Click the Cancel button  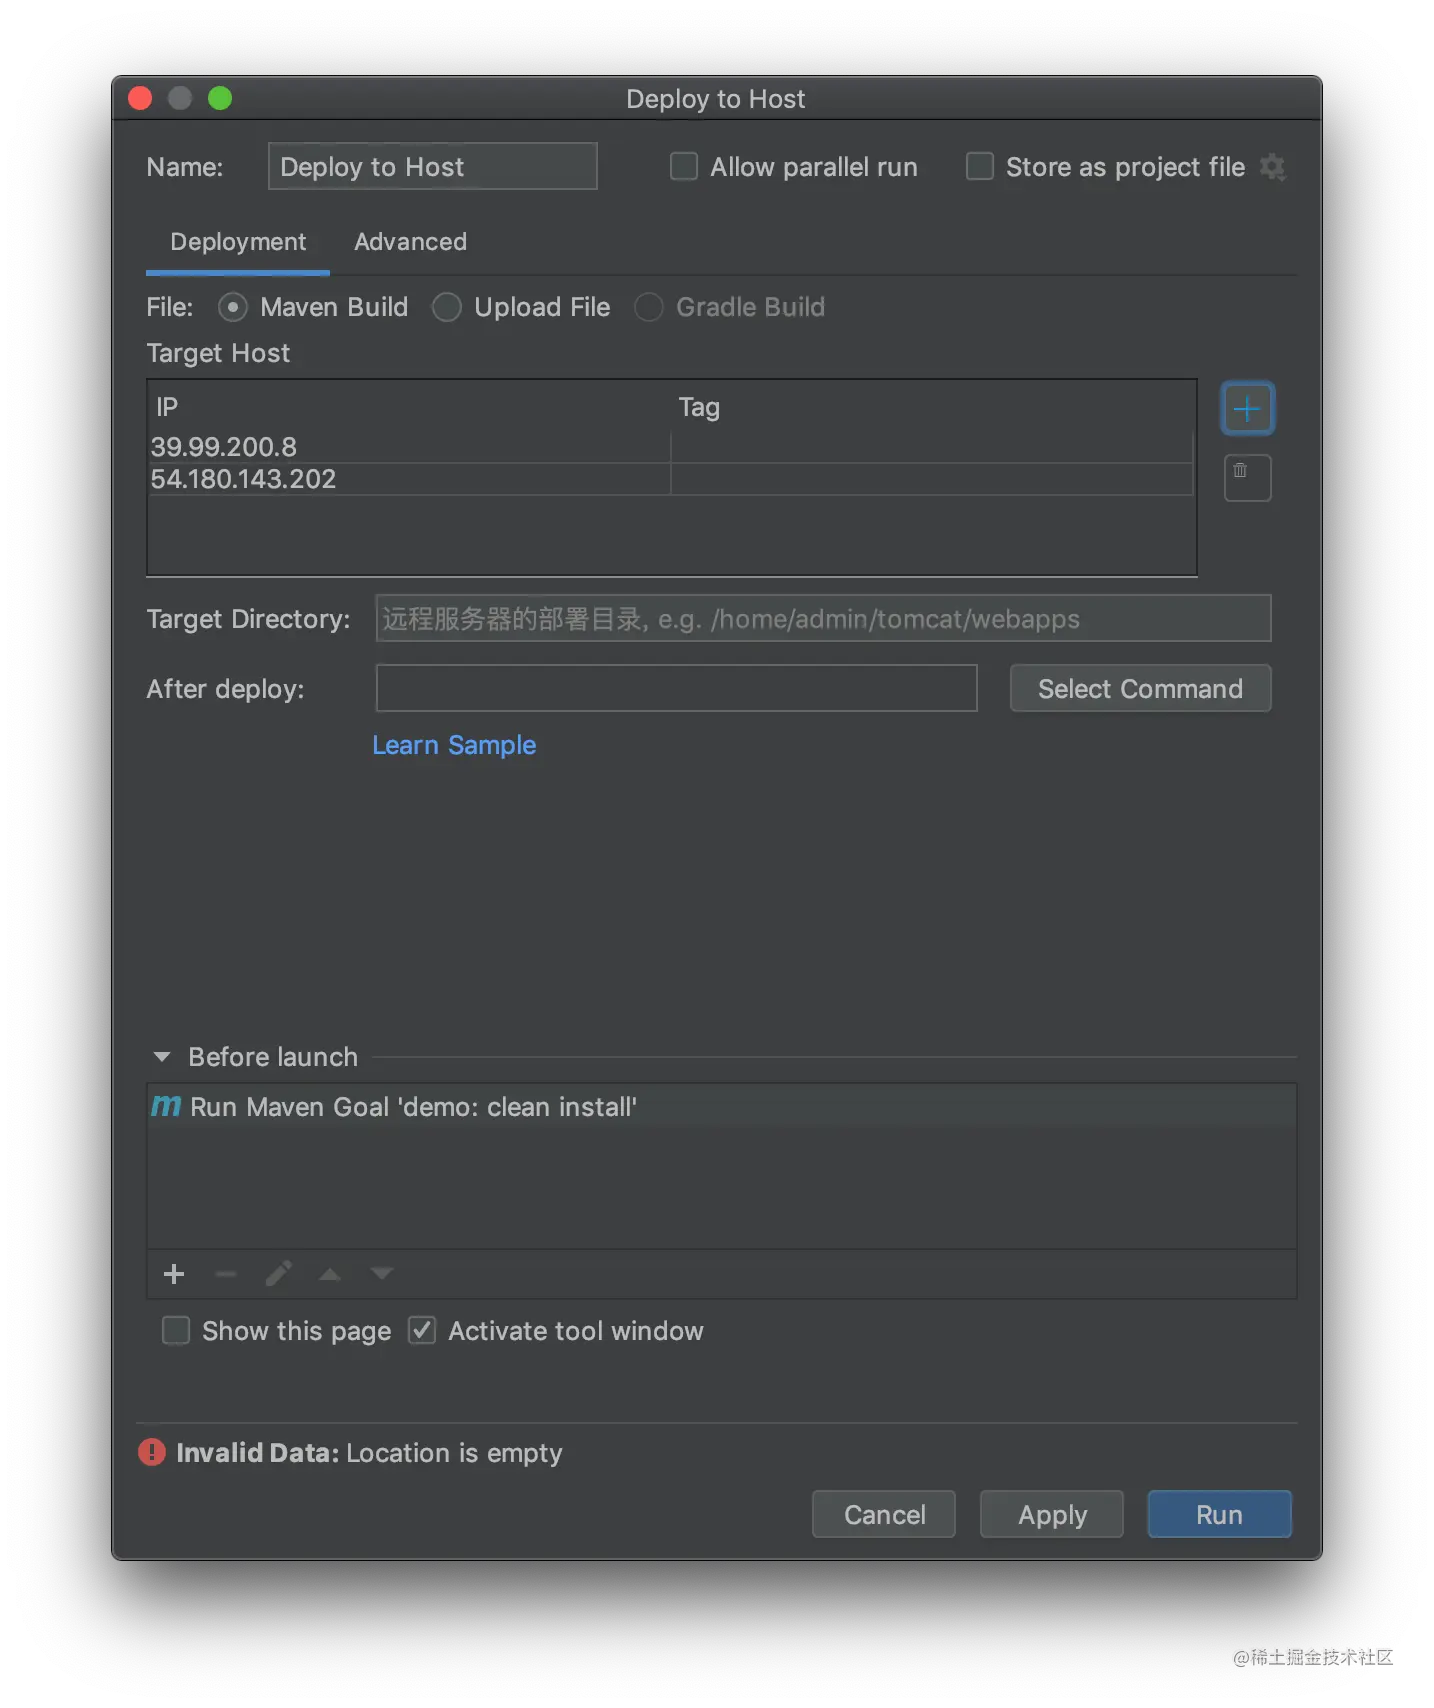click(x=884, y=1514)
